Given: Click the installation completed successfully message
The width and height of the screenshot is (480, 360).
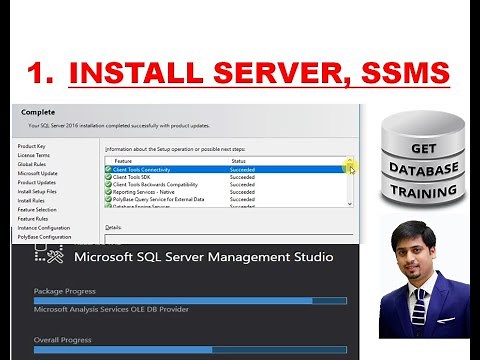Looking at the screenshot, I should 119,126.
